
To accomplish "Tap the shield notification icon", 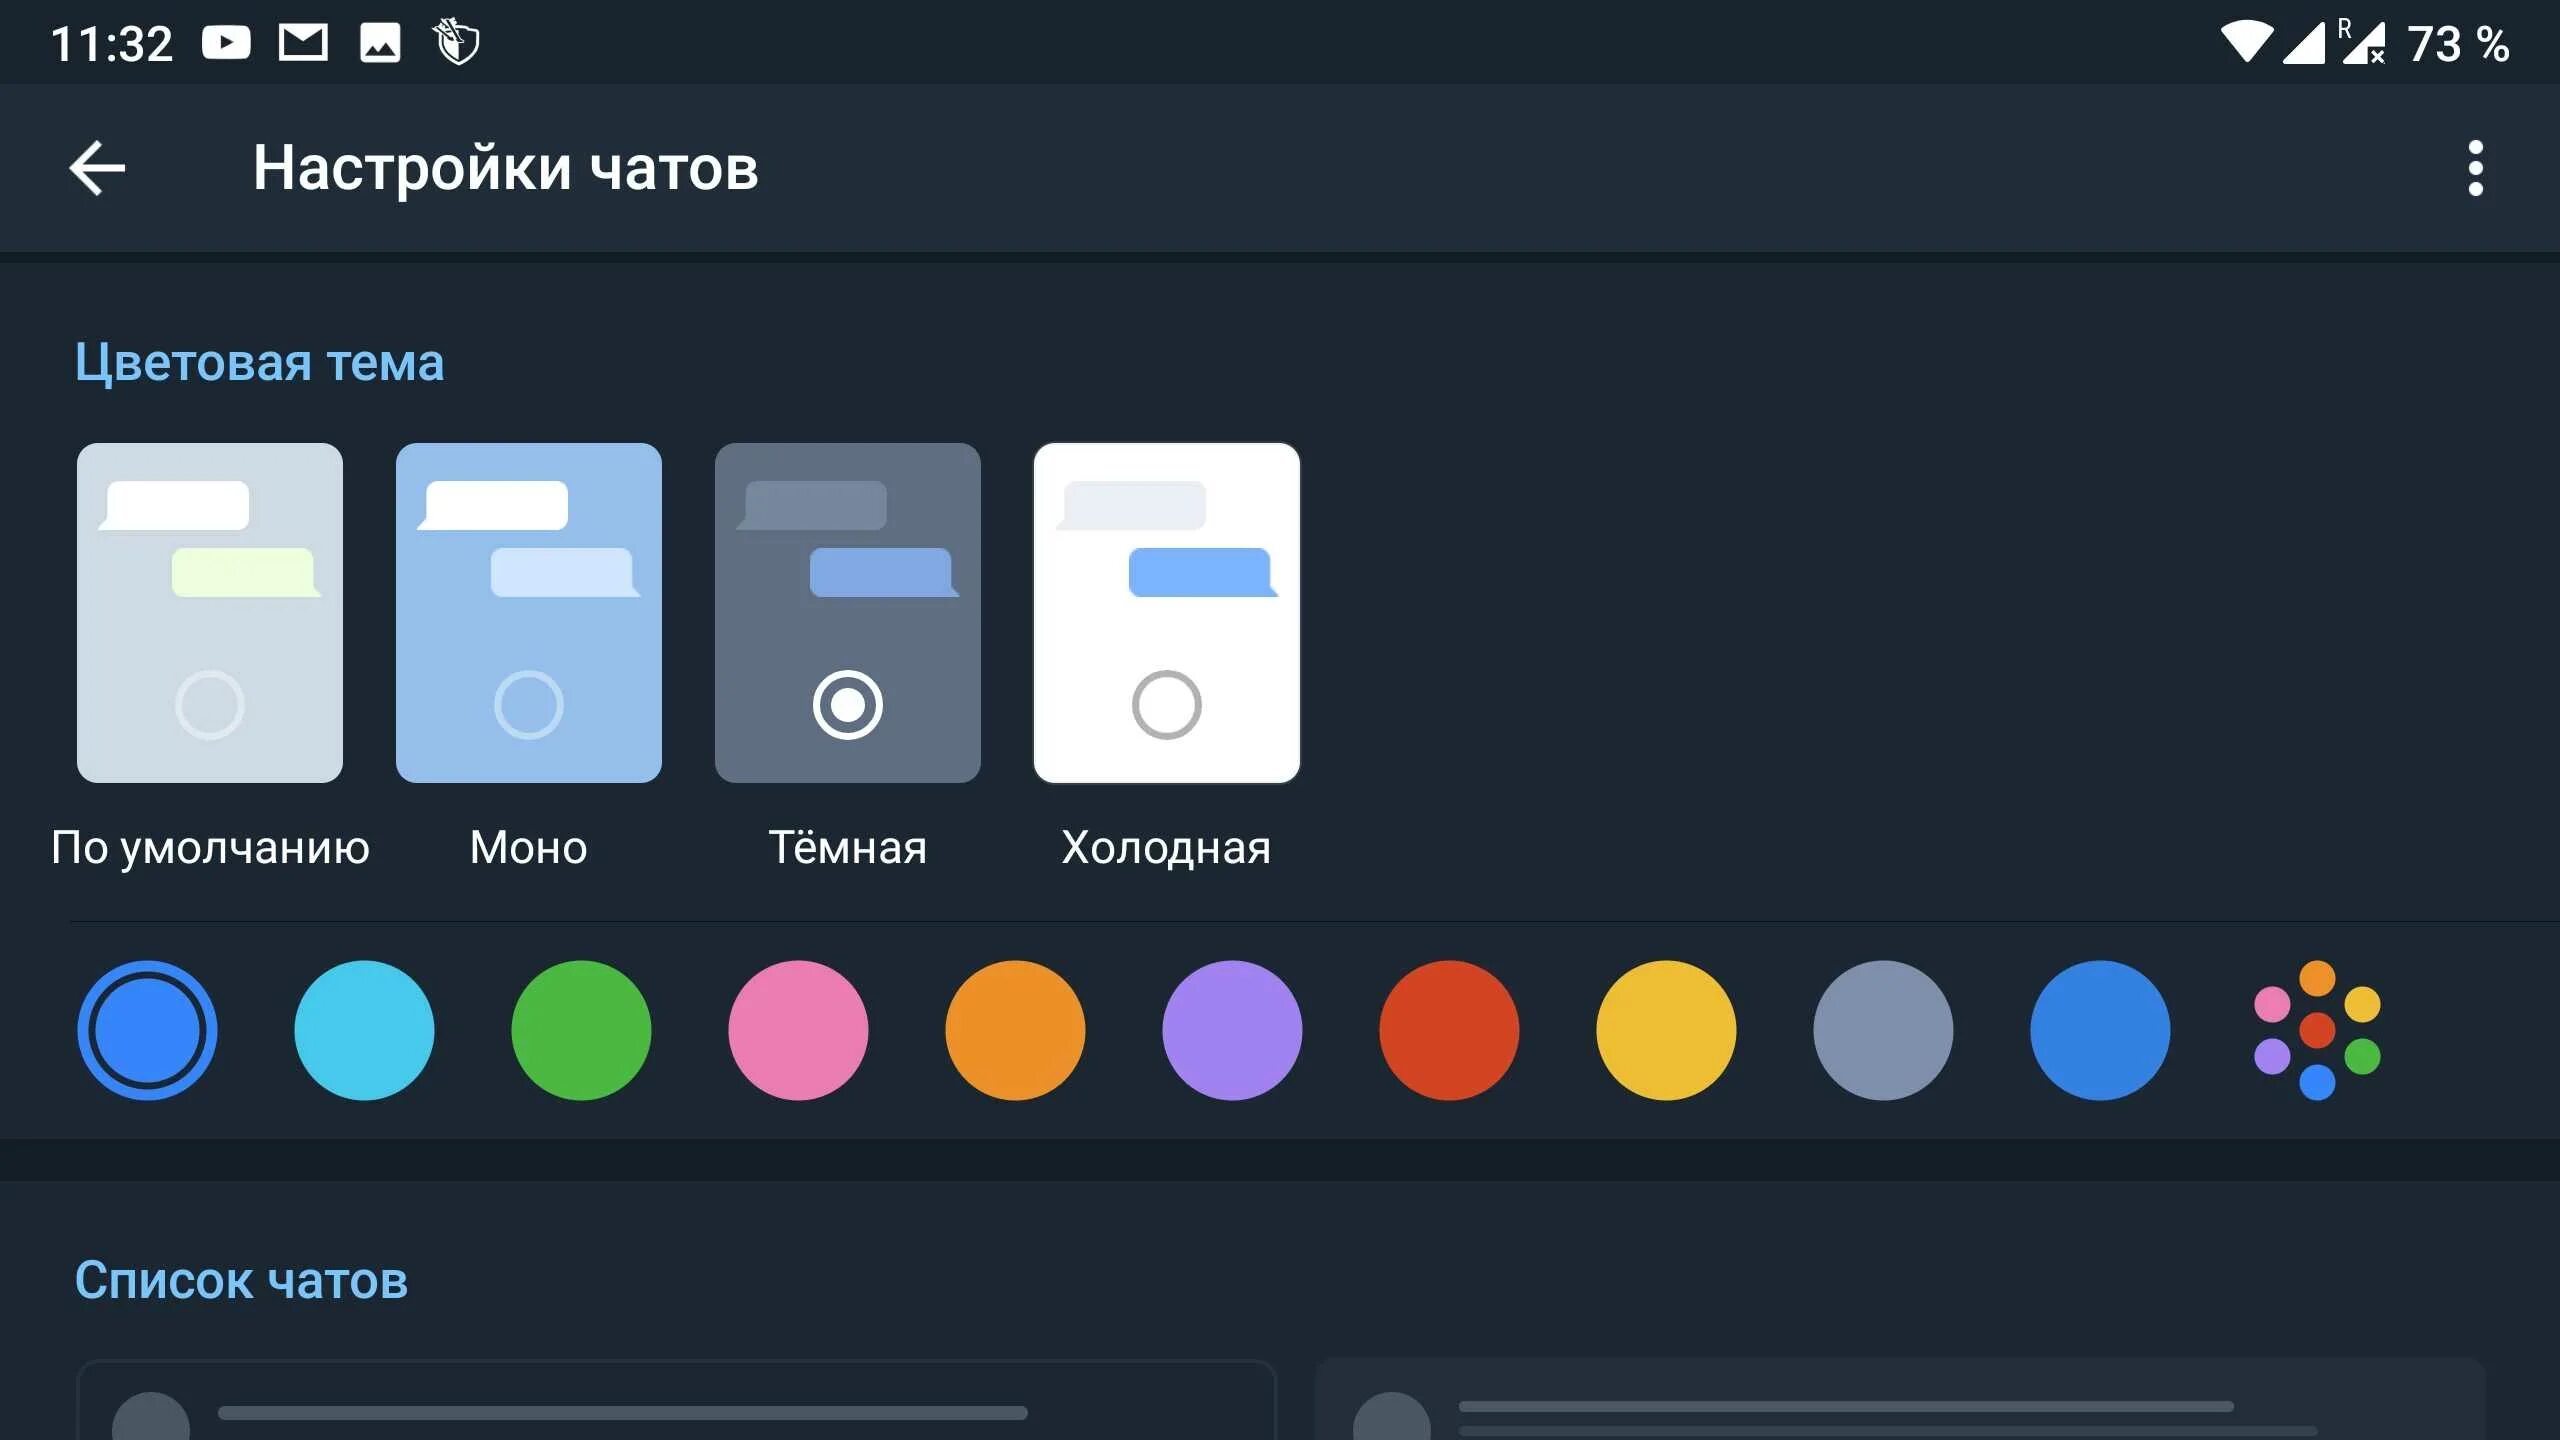I will [457, 43].
